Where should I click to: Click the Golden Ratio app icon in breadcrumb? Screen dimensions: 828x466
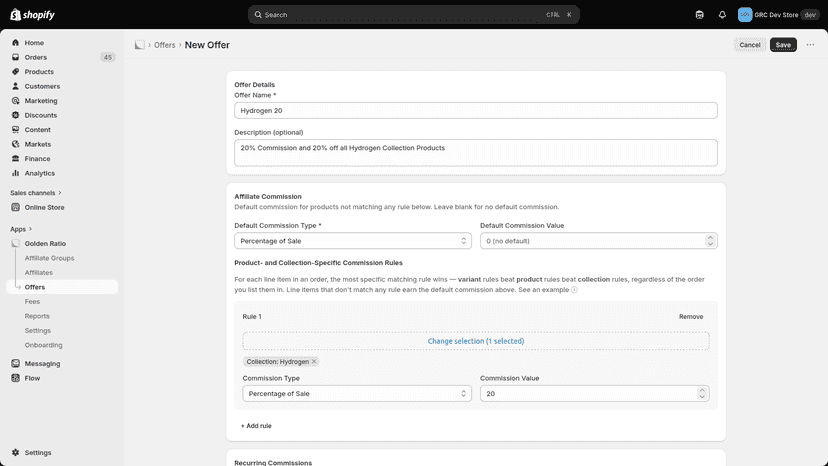139,45
